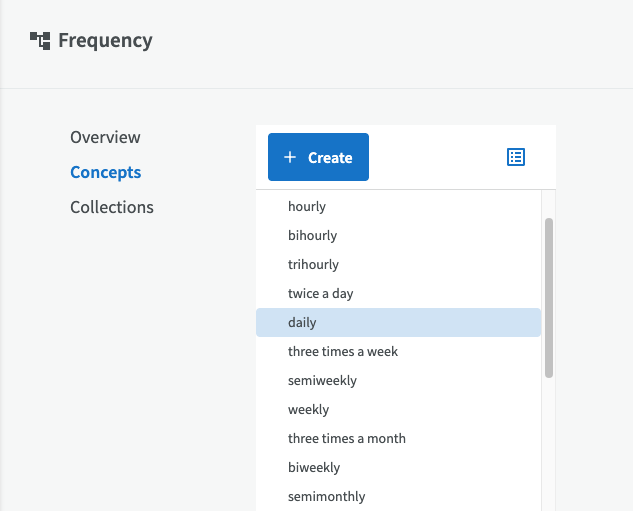The image size is (633, 511).
Task: Select the biweekly concept
Action: tap(398, 468)
